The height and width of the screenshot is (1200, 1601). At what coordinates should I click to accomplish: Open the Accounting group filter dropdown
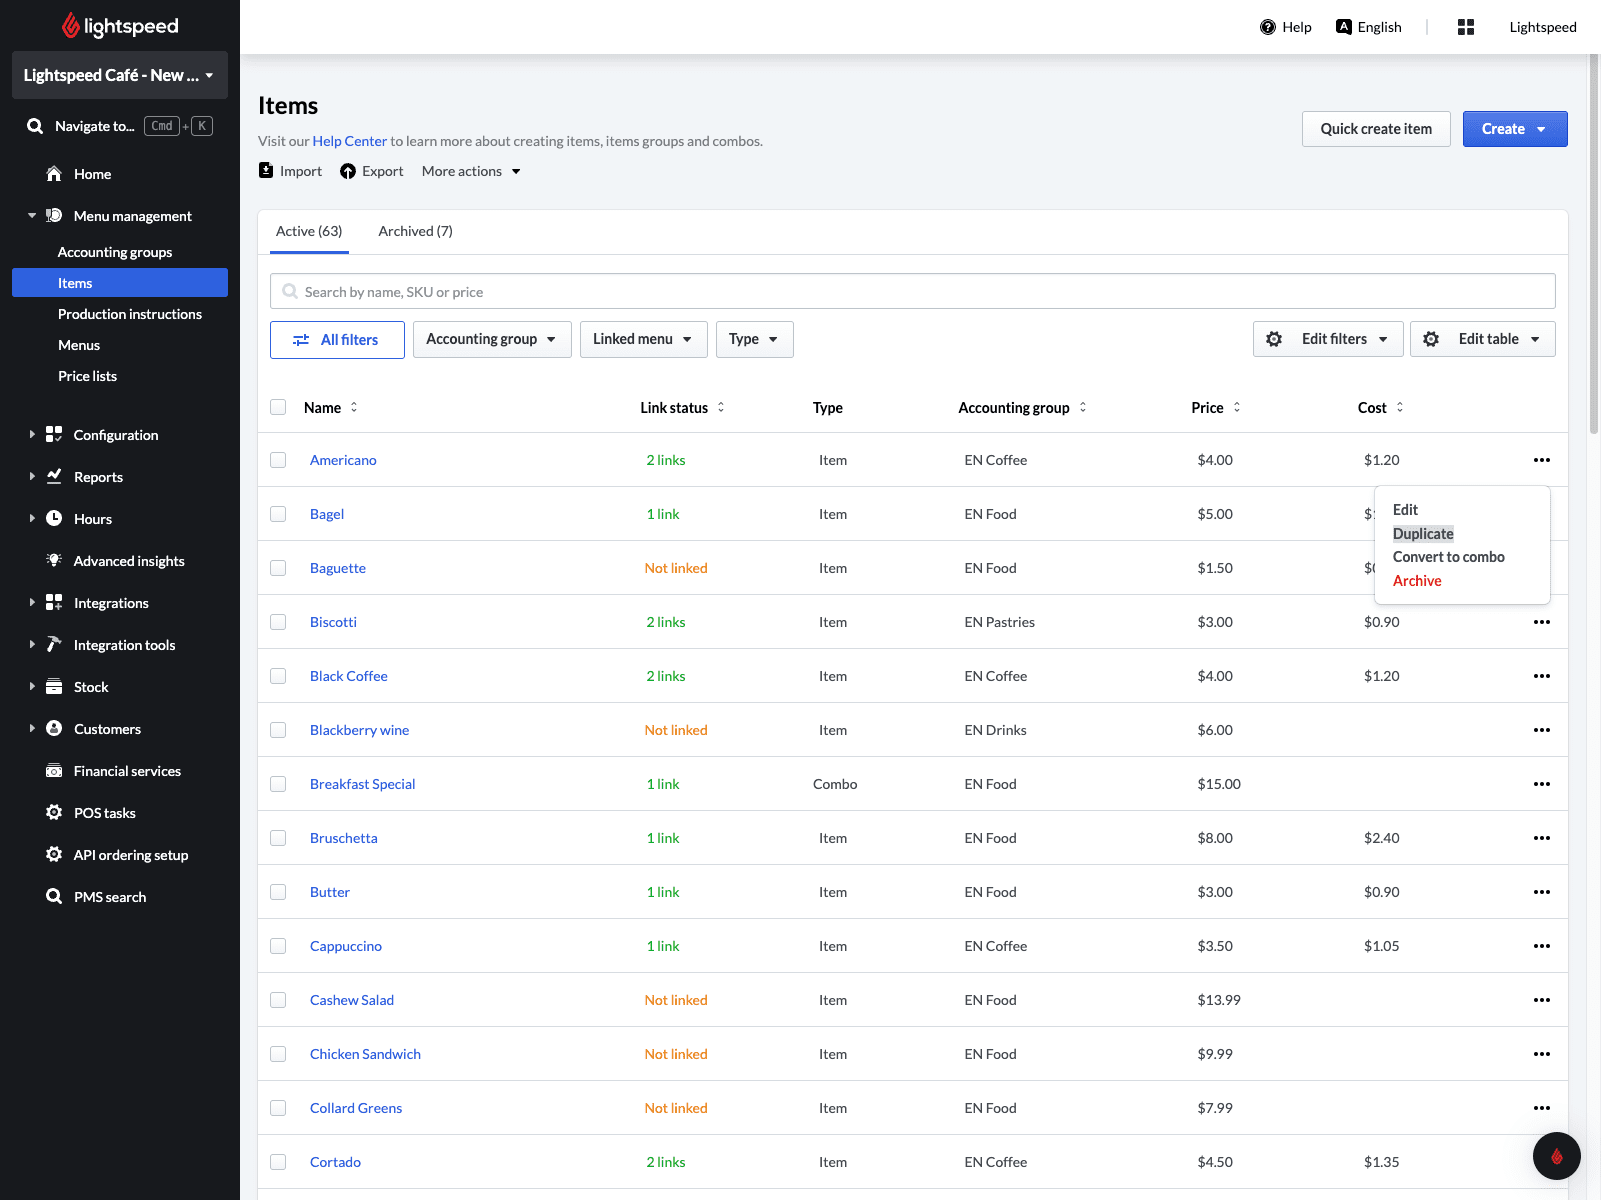coord(491,339)
